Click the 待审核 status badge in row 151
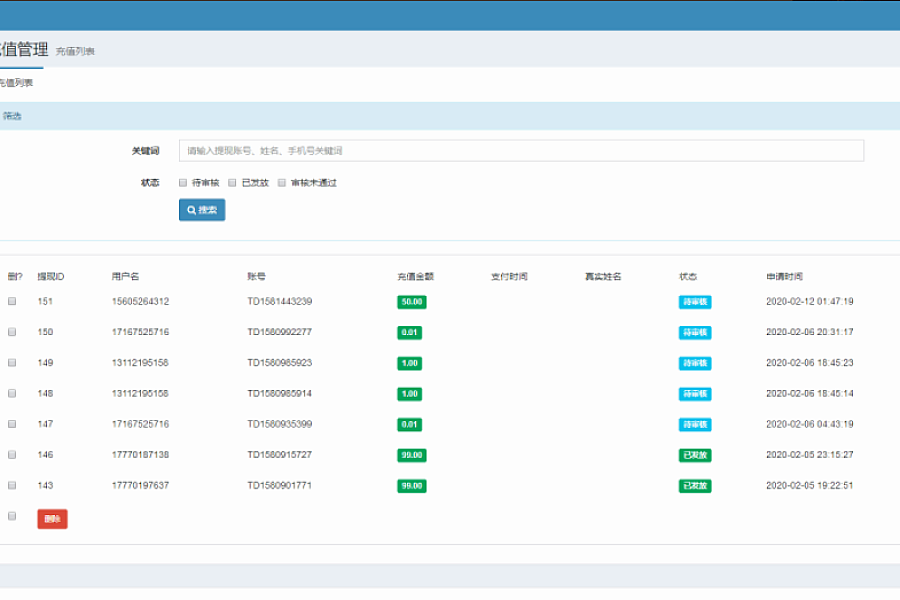Screen dimensions: 900x600 point(695,302)
